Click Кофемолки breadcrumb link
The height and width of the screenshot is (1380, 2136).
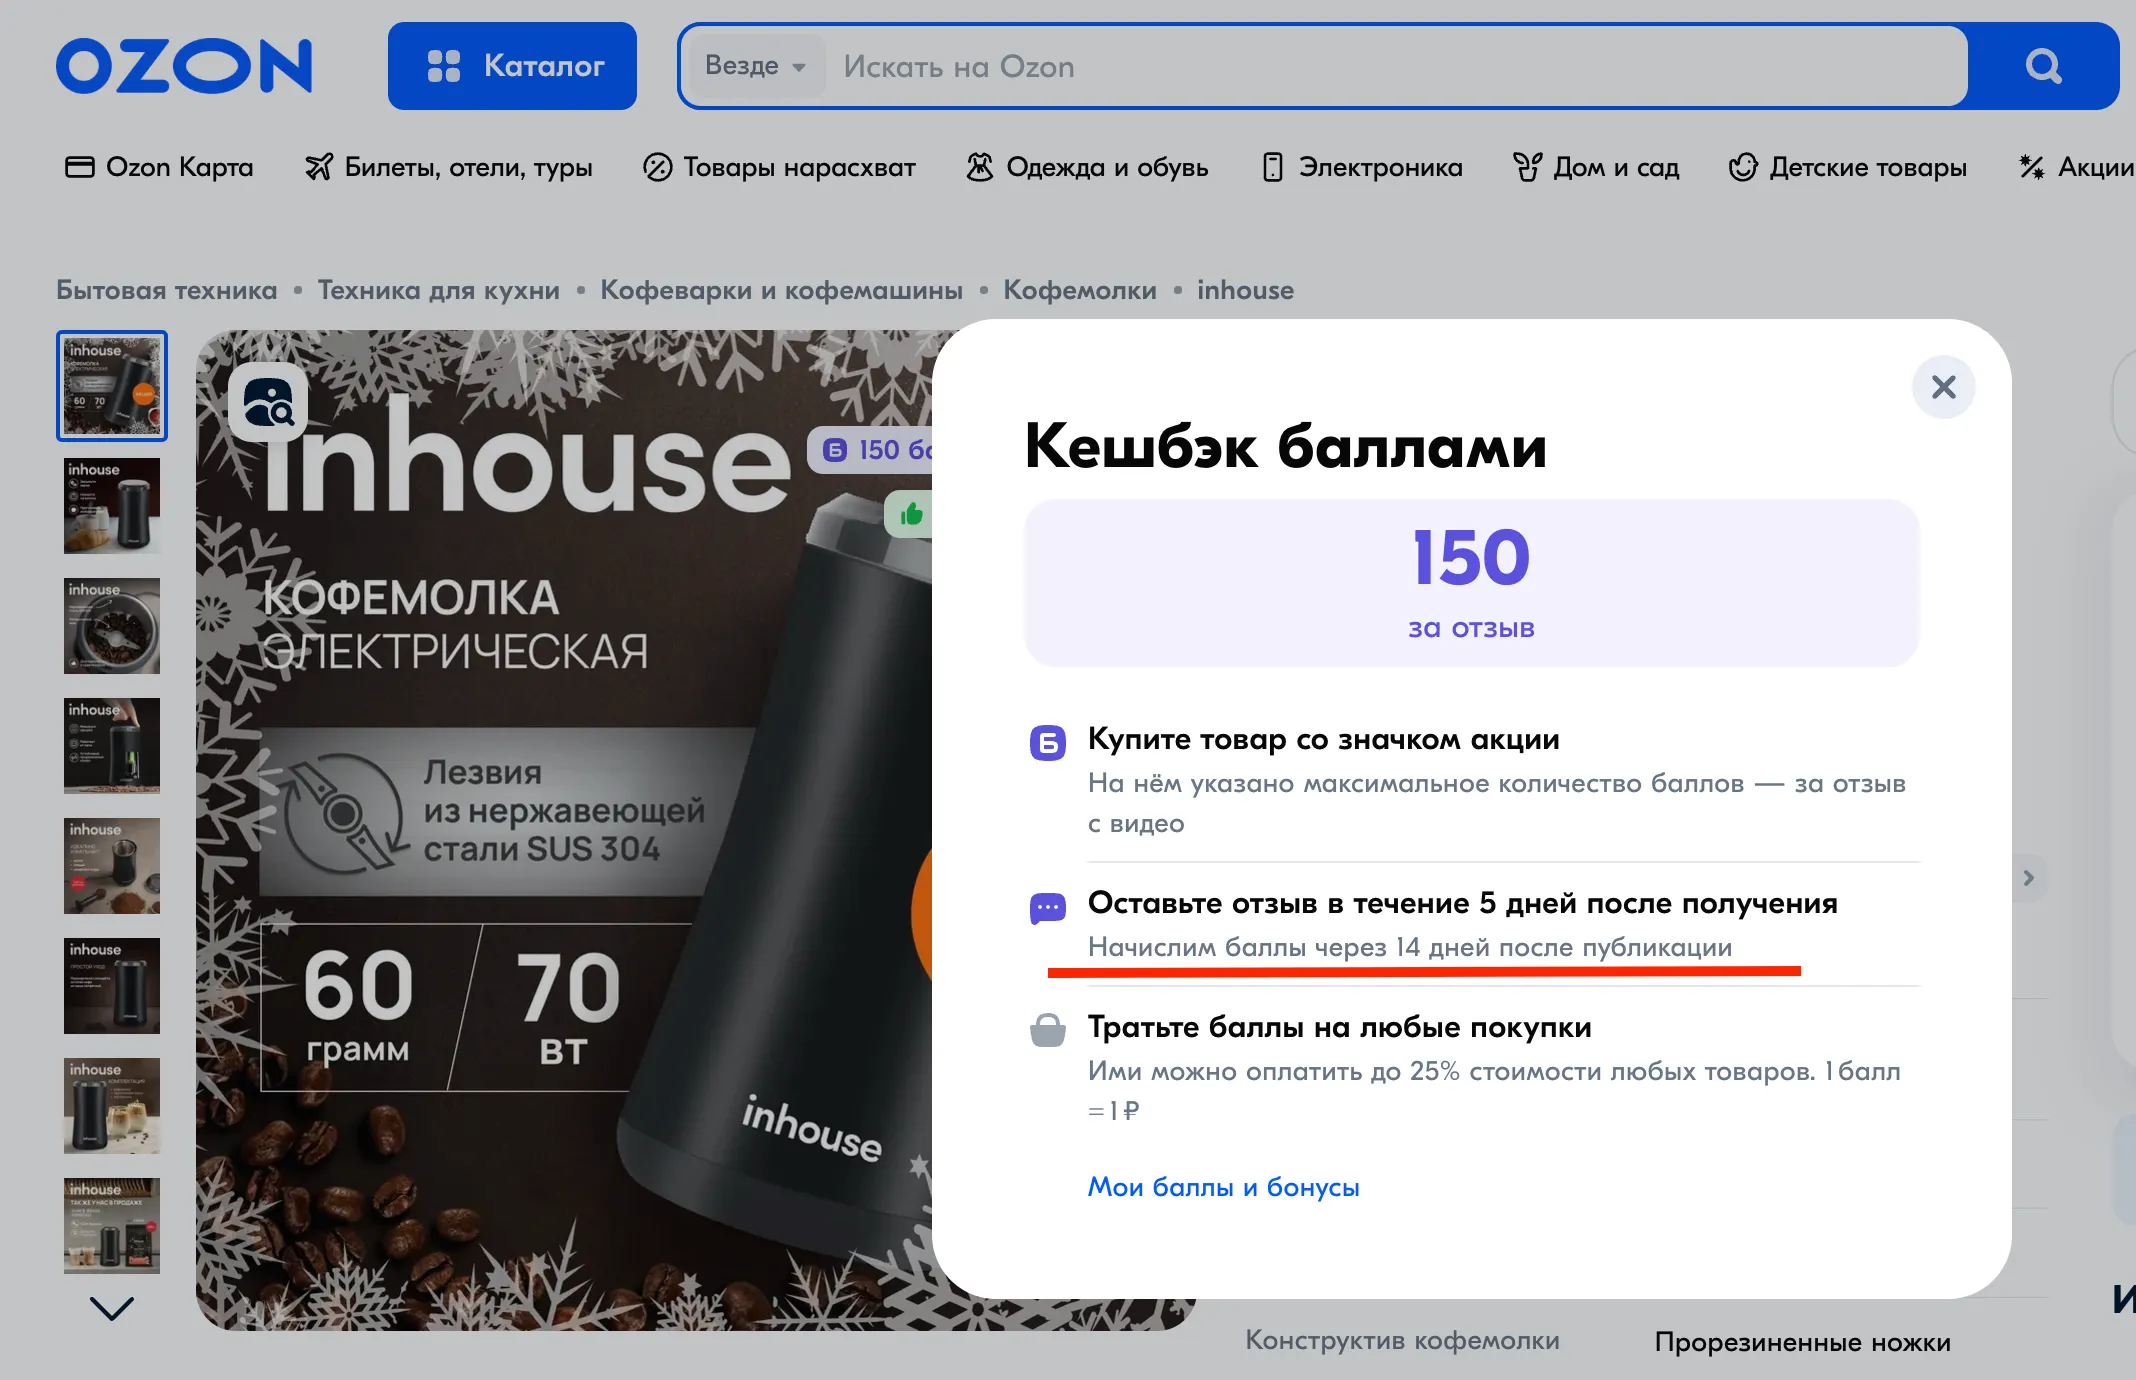point(1079,290)
